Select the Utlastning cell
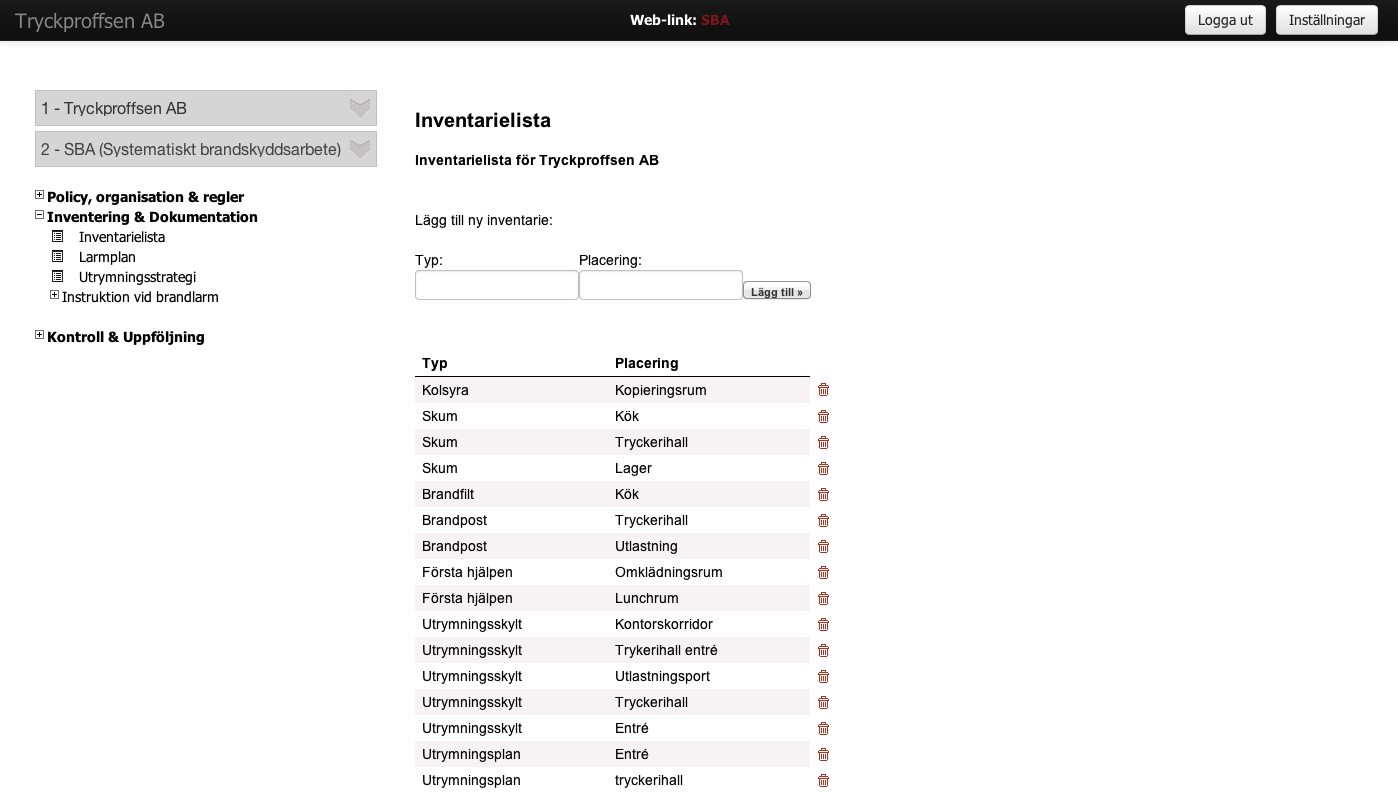 pos(646,546)
